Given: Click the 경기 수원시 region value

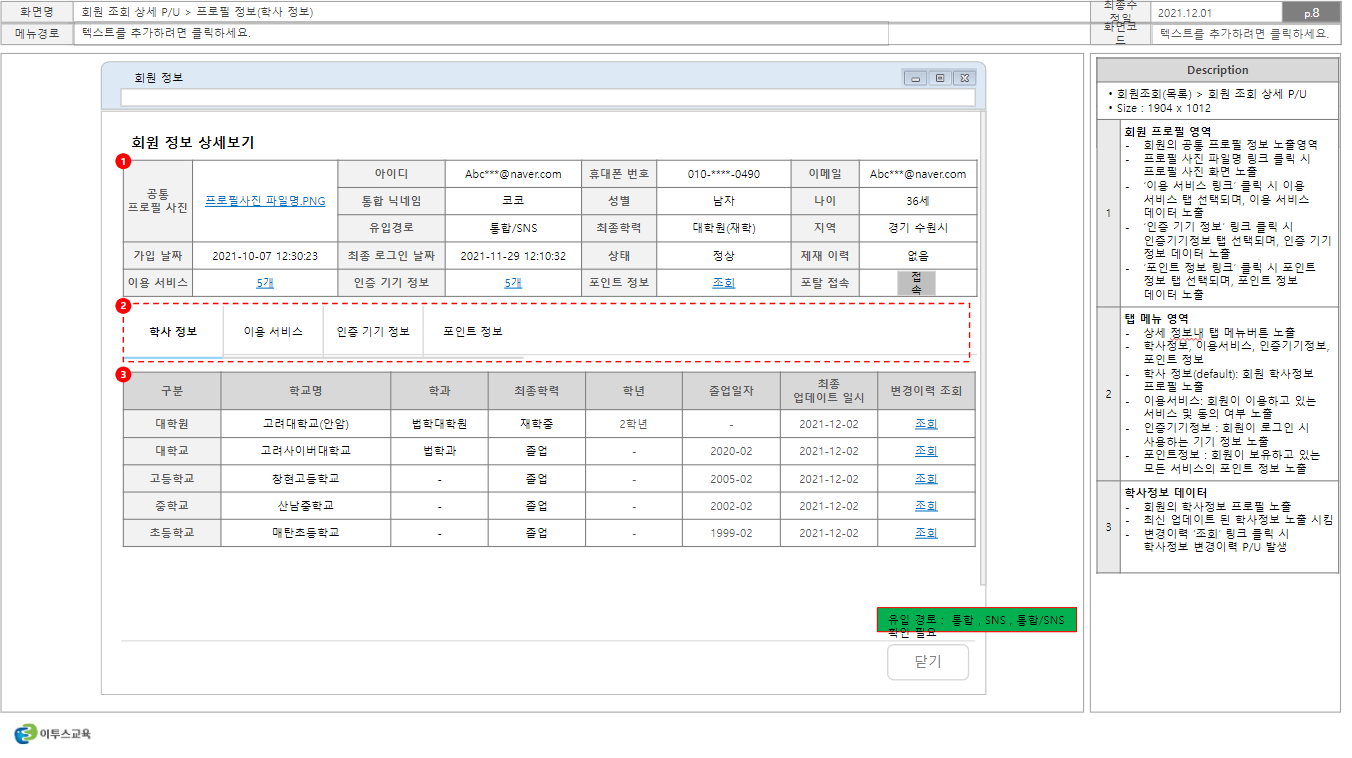Looking at the screenshot, I should (917, 228).
